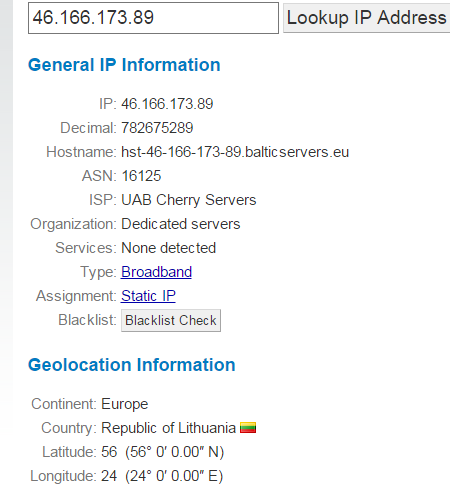450x499 pixels.
Task: Open the Broadband type link
Action: pyautogui.click(x=156, y=272)
